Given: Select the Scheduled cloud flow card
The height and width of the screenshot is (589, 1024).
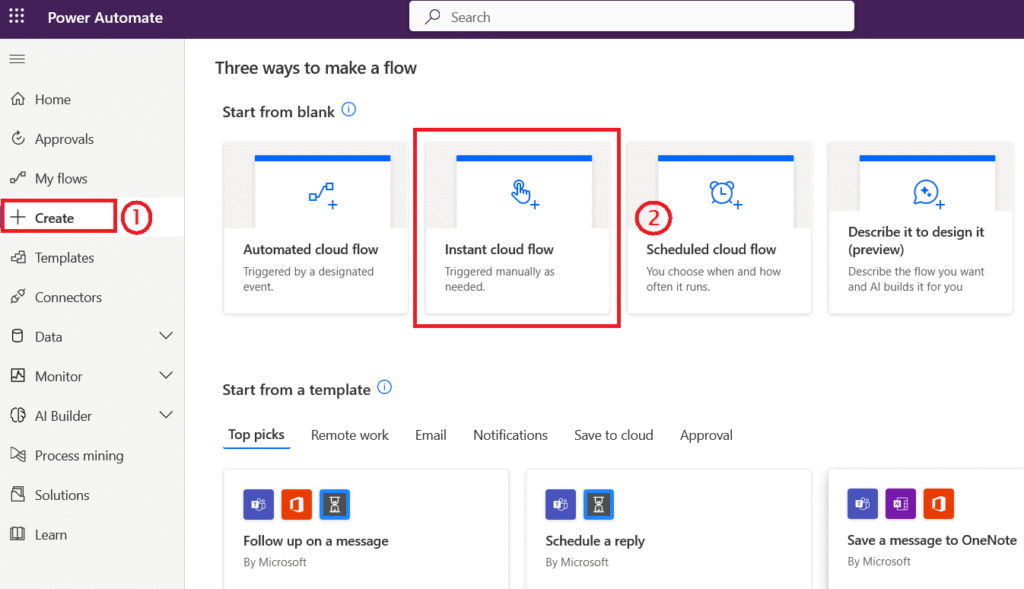Looking at the screenshot, I should point(719,228).
